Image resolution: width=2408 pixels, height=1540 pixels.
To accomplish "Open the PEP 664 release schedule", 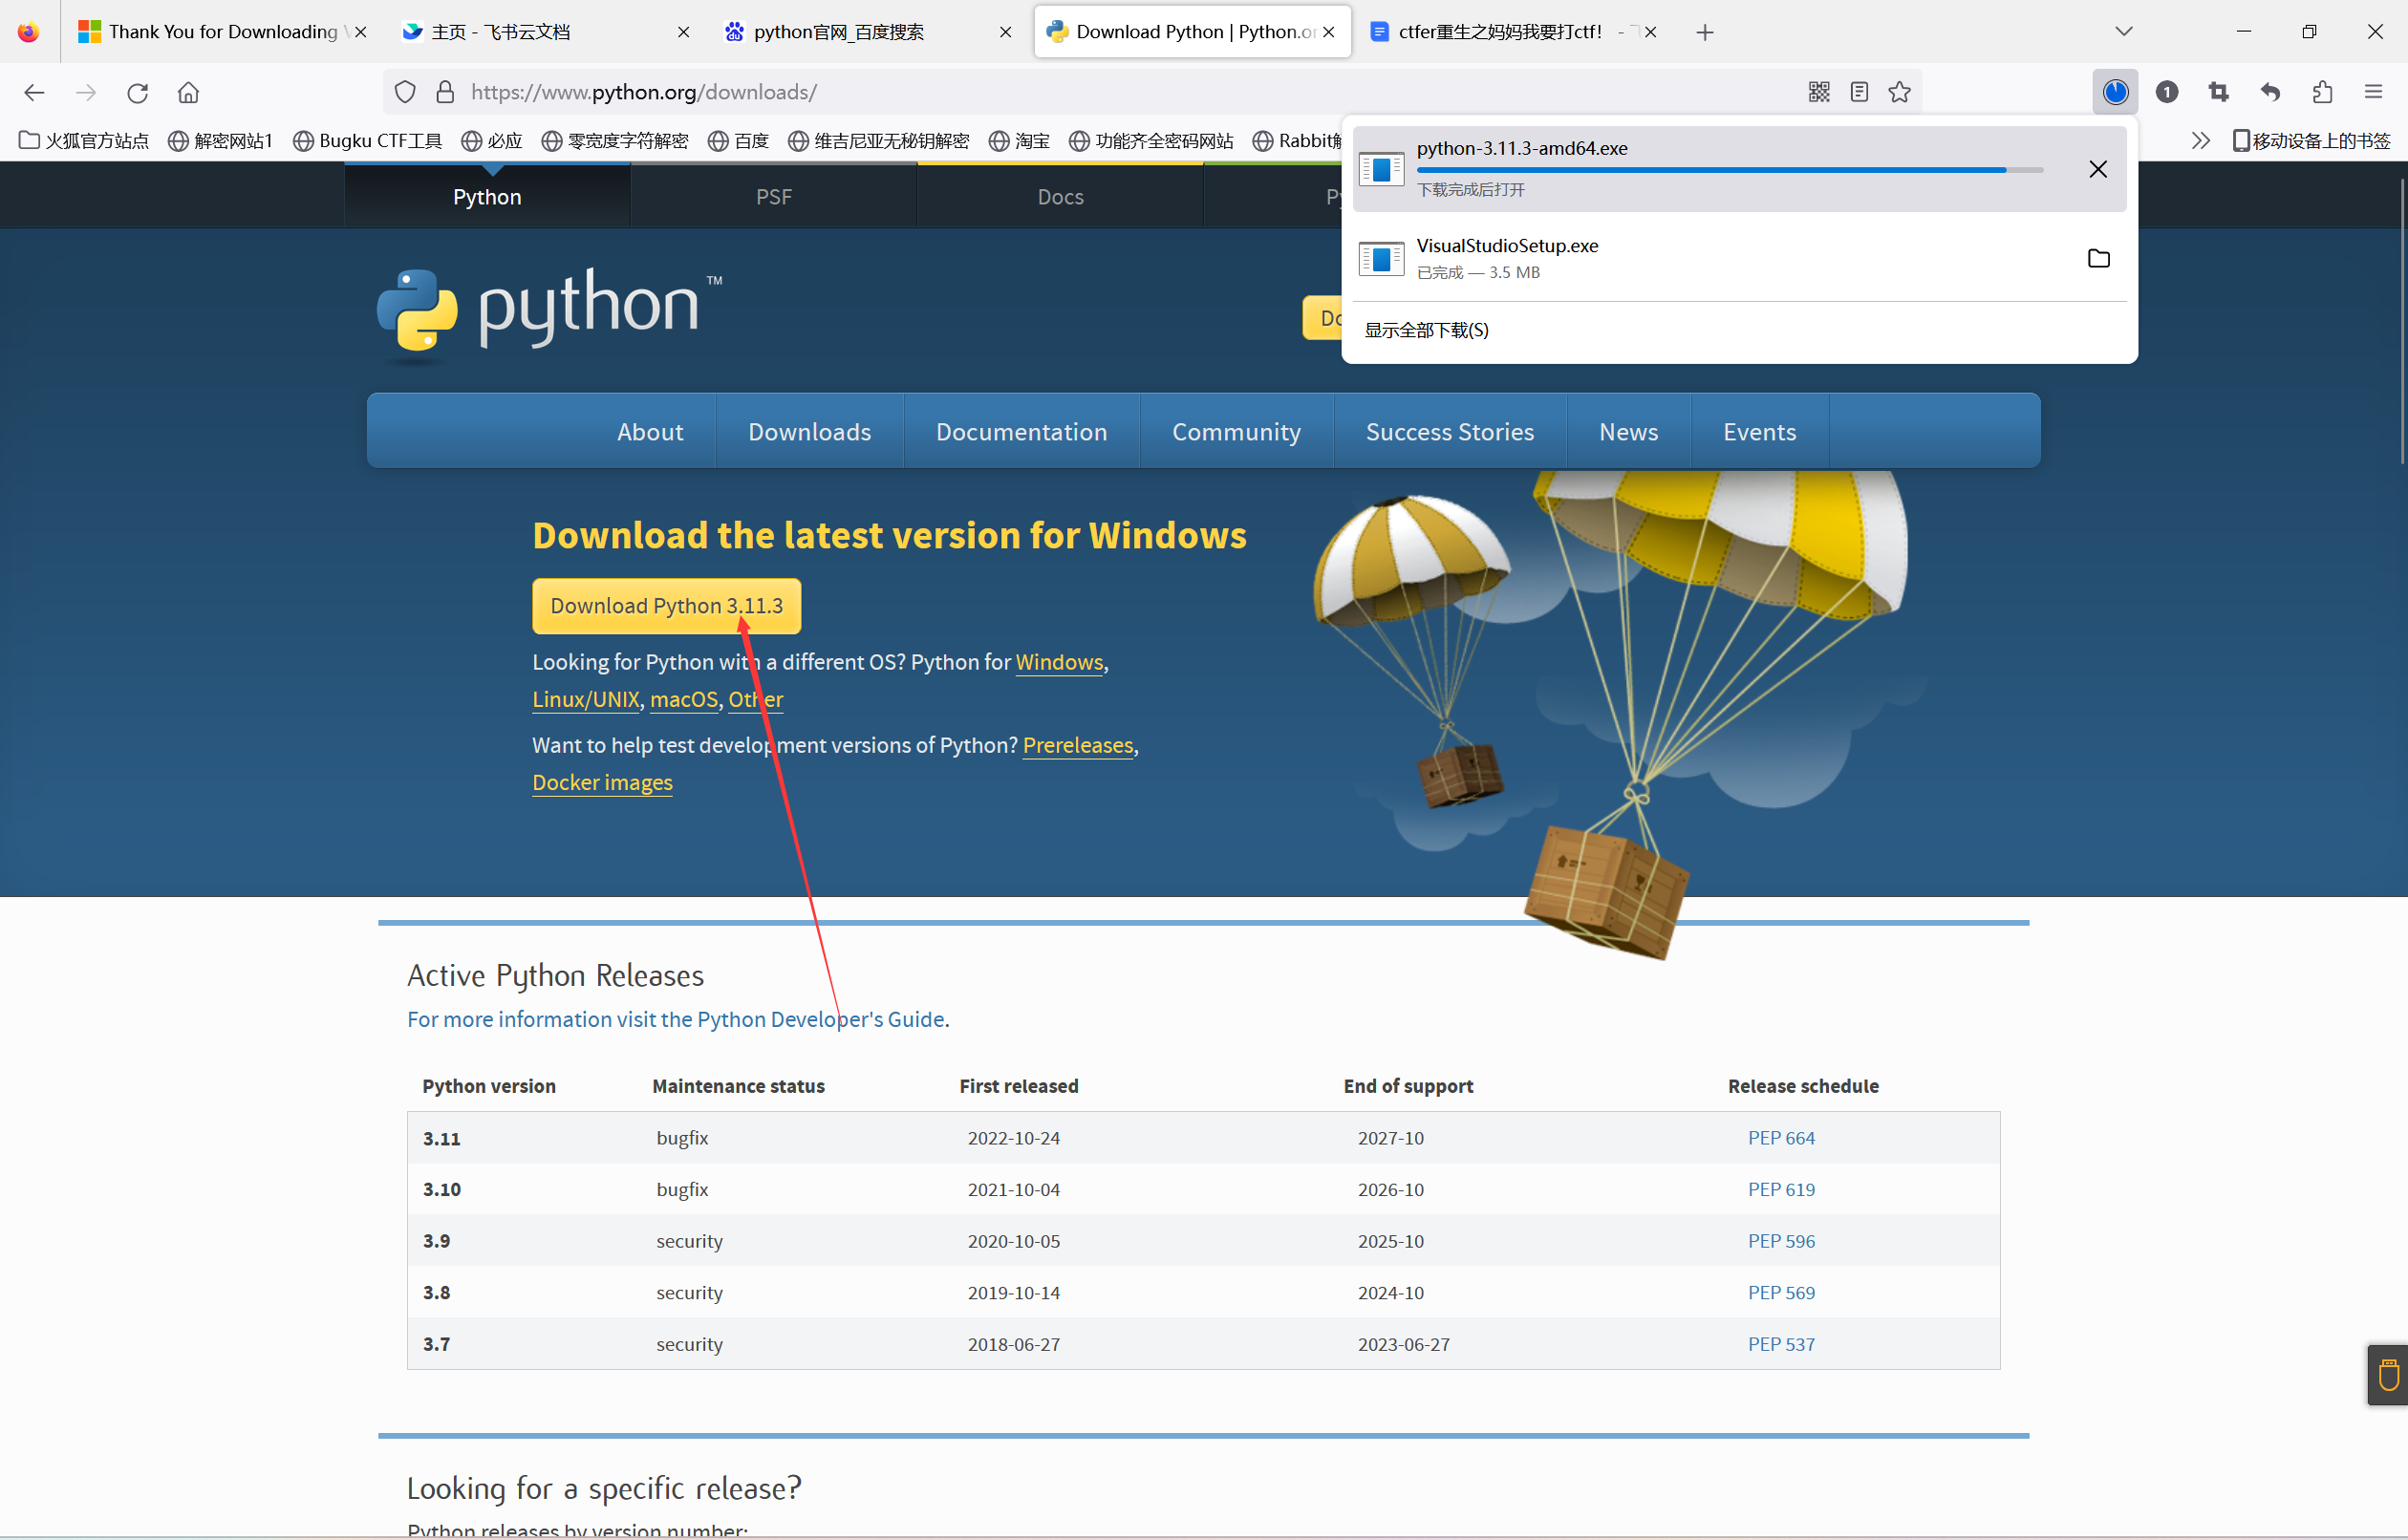I will point(1781,1138).
